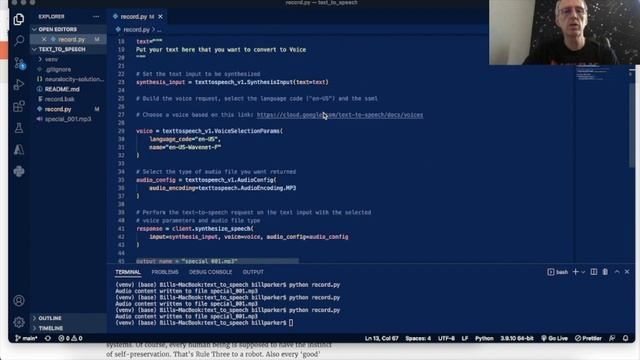Click the UTF-8 encoding status item
This screenshot has height=360, width=640.
tap(446, 338)
